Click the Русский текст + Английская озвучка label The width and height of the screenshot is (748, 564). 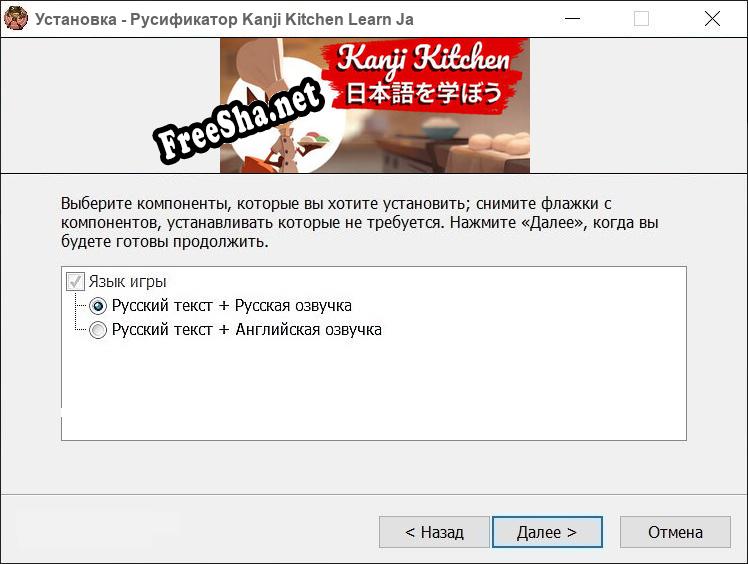[246, 330]
